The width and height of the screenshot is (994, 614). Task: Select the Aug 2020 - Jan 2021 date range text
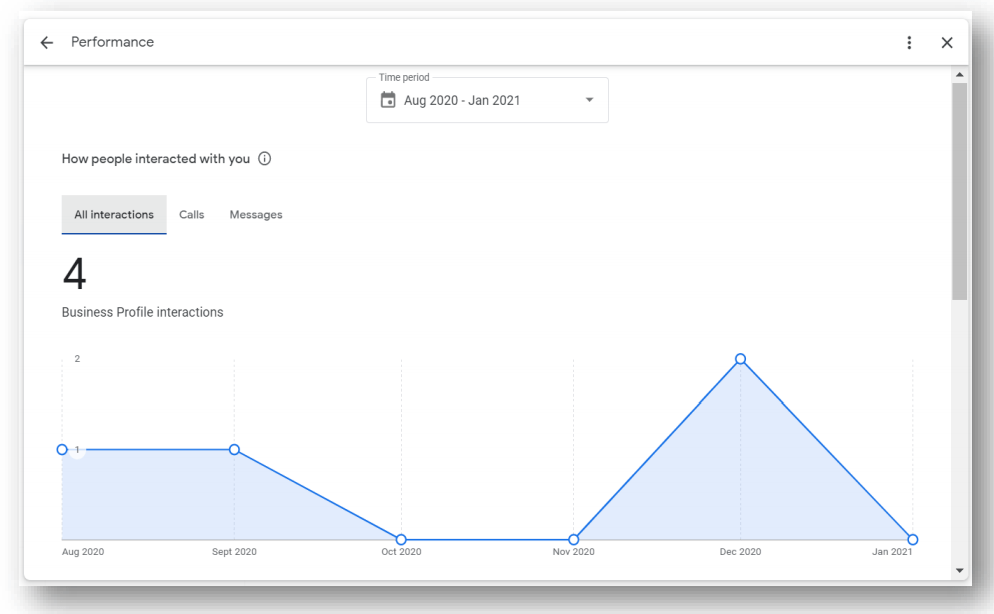pos(462,100)
